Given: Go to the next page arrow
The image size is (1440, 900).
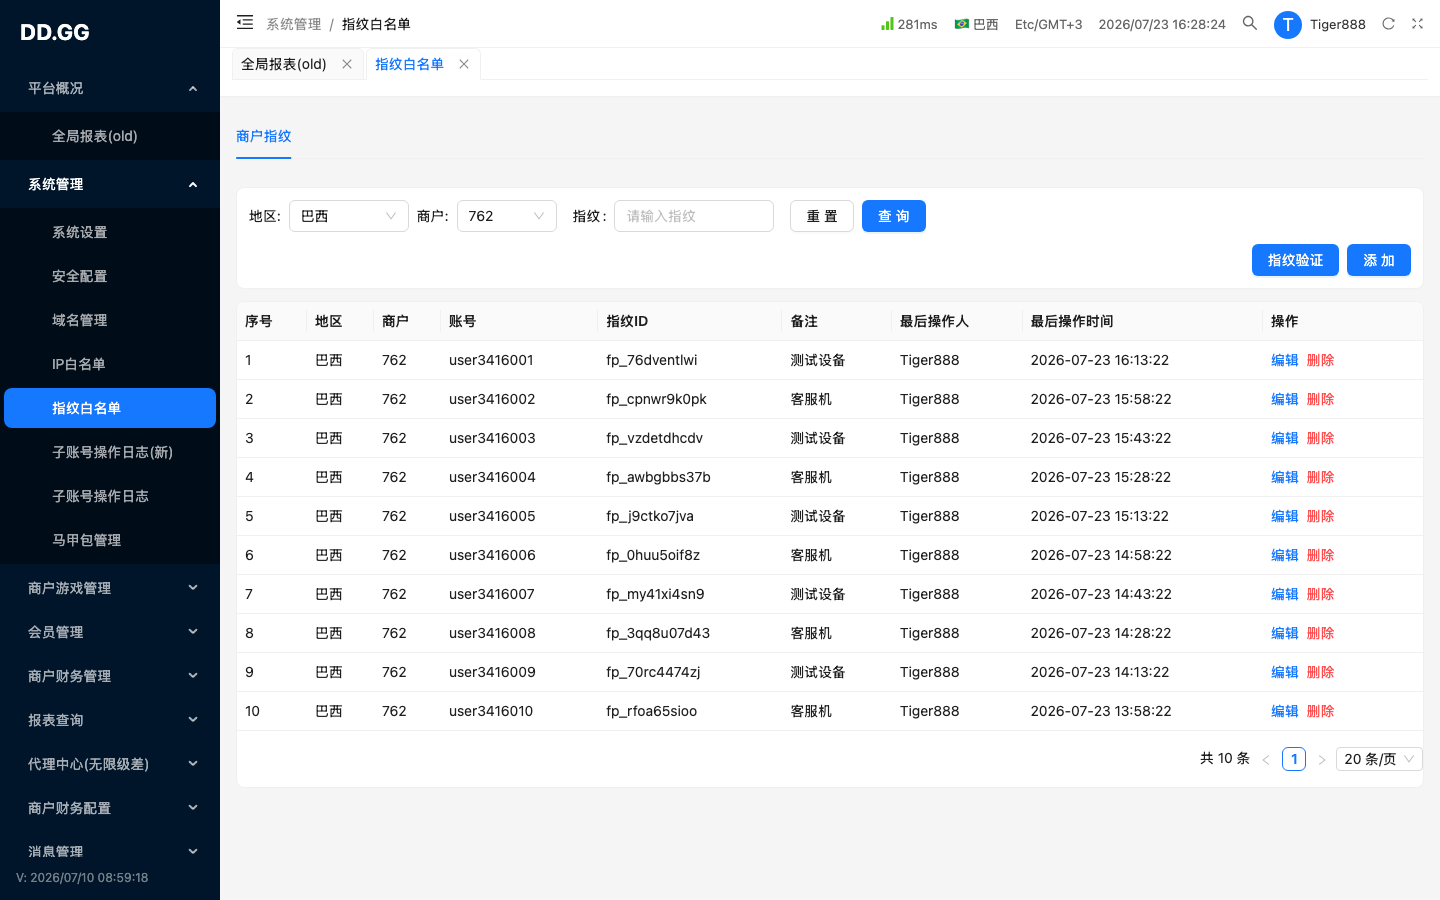Looking at the screenshot, I should coord(1322,760).
